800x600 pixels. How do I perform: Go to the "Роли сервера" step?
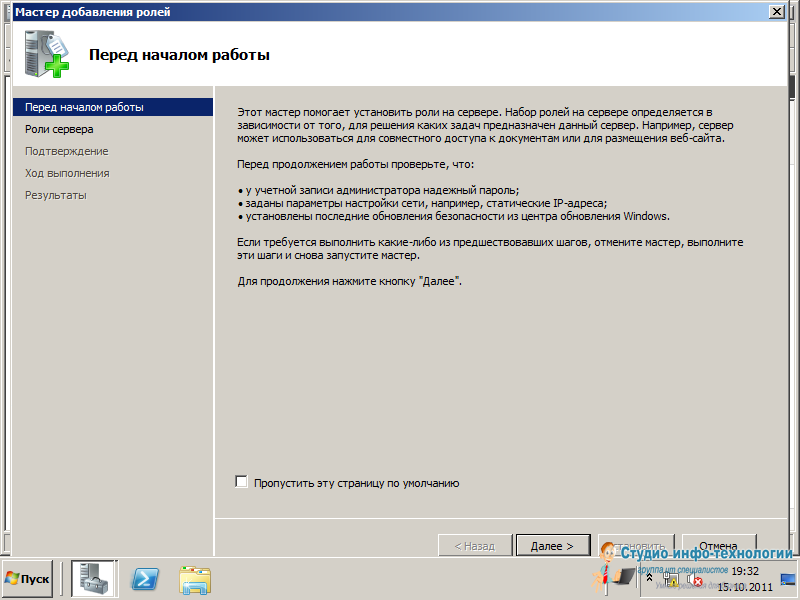click(59, 129)
